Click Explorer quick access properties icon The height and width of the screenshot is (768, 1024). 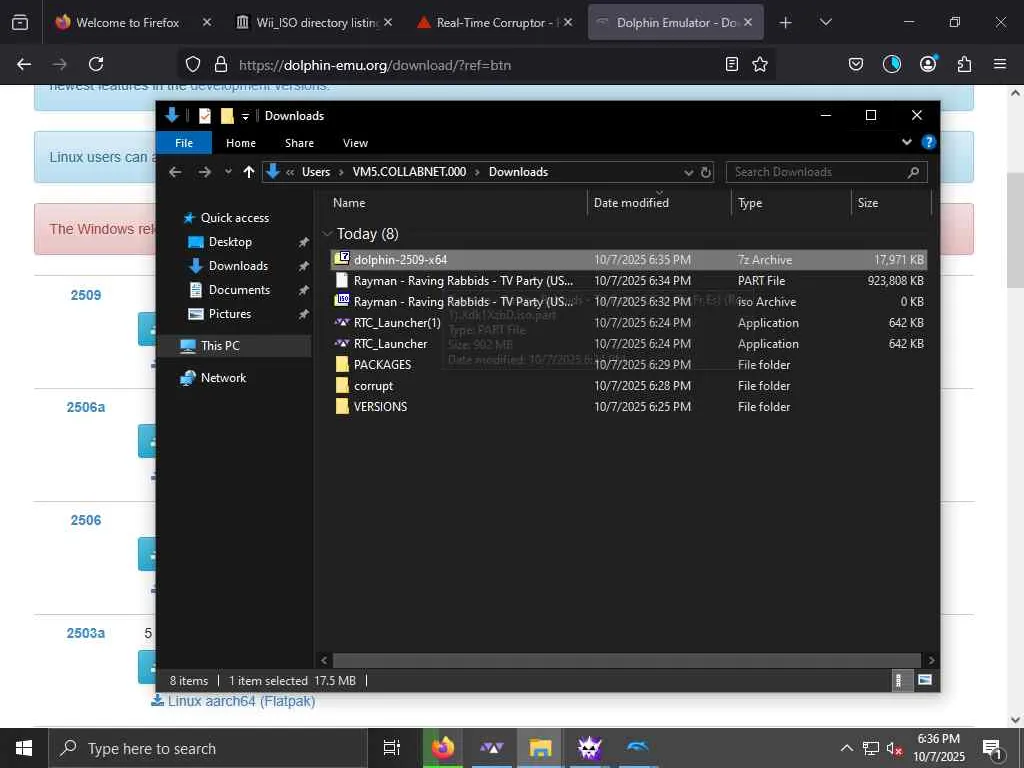(204, 116)
